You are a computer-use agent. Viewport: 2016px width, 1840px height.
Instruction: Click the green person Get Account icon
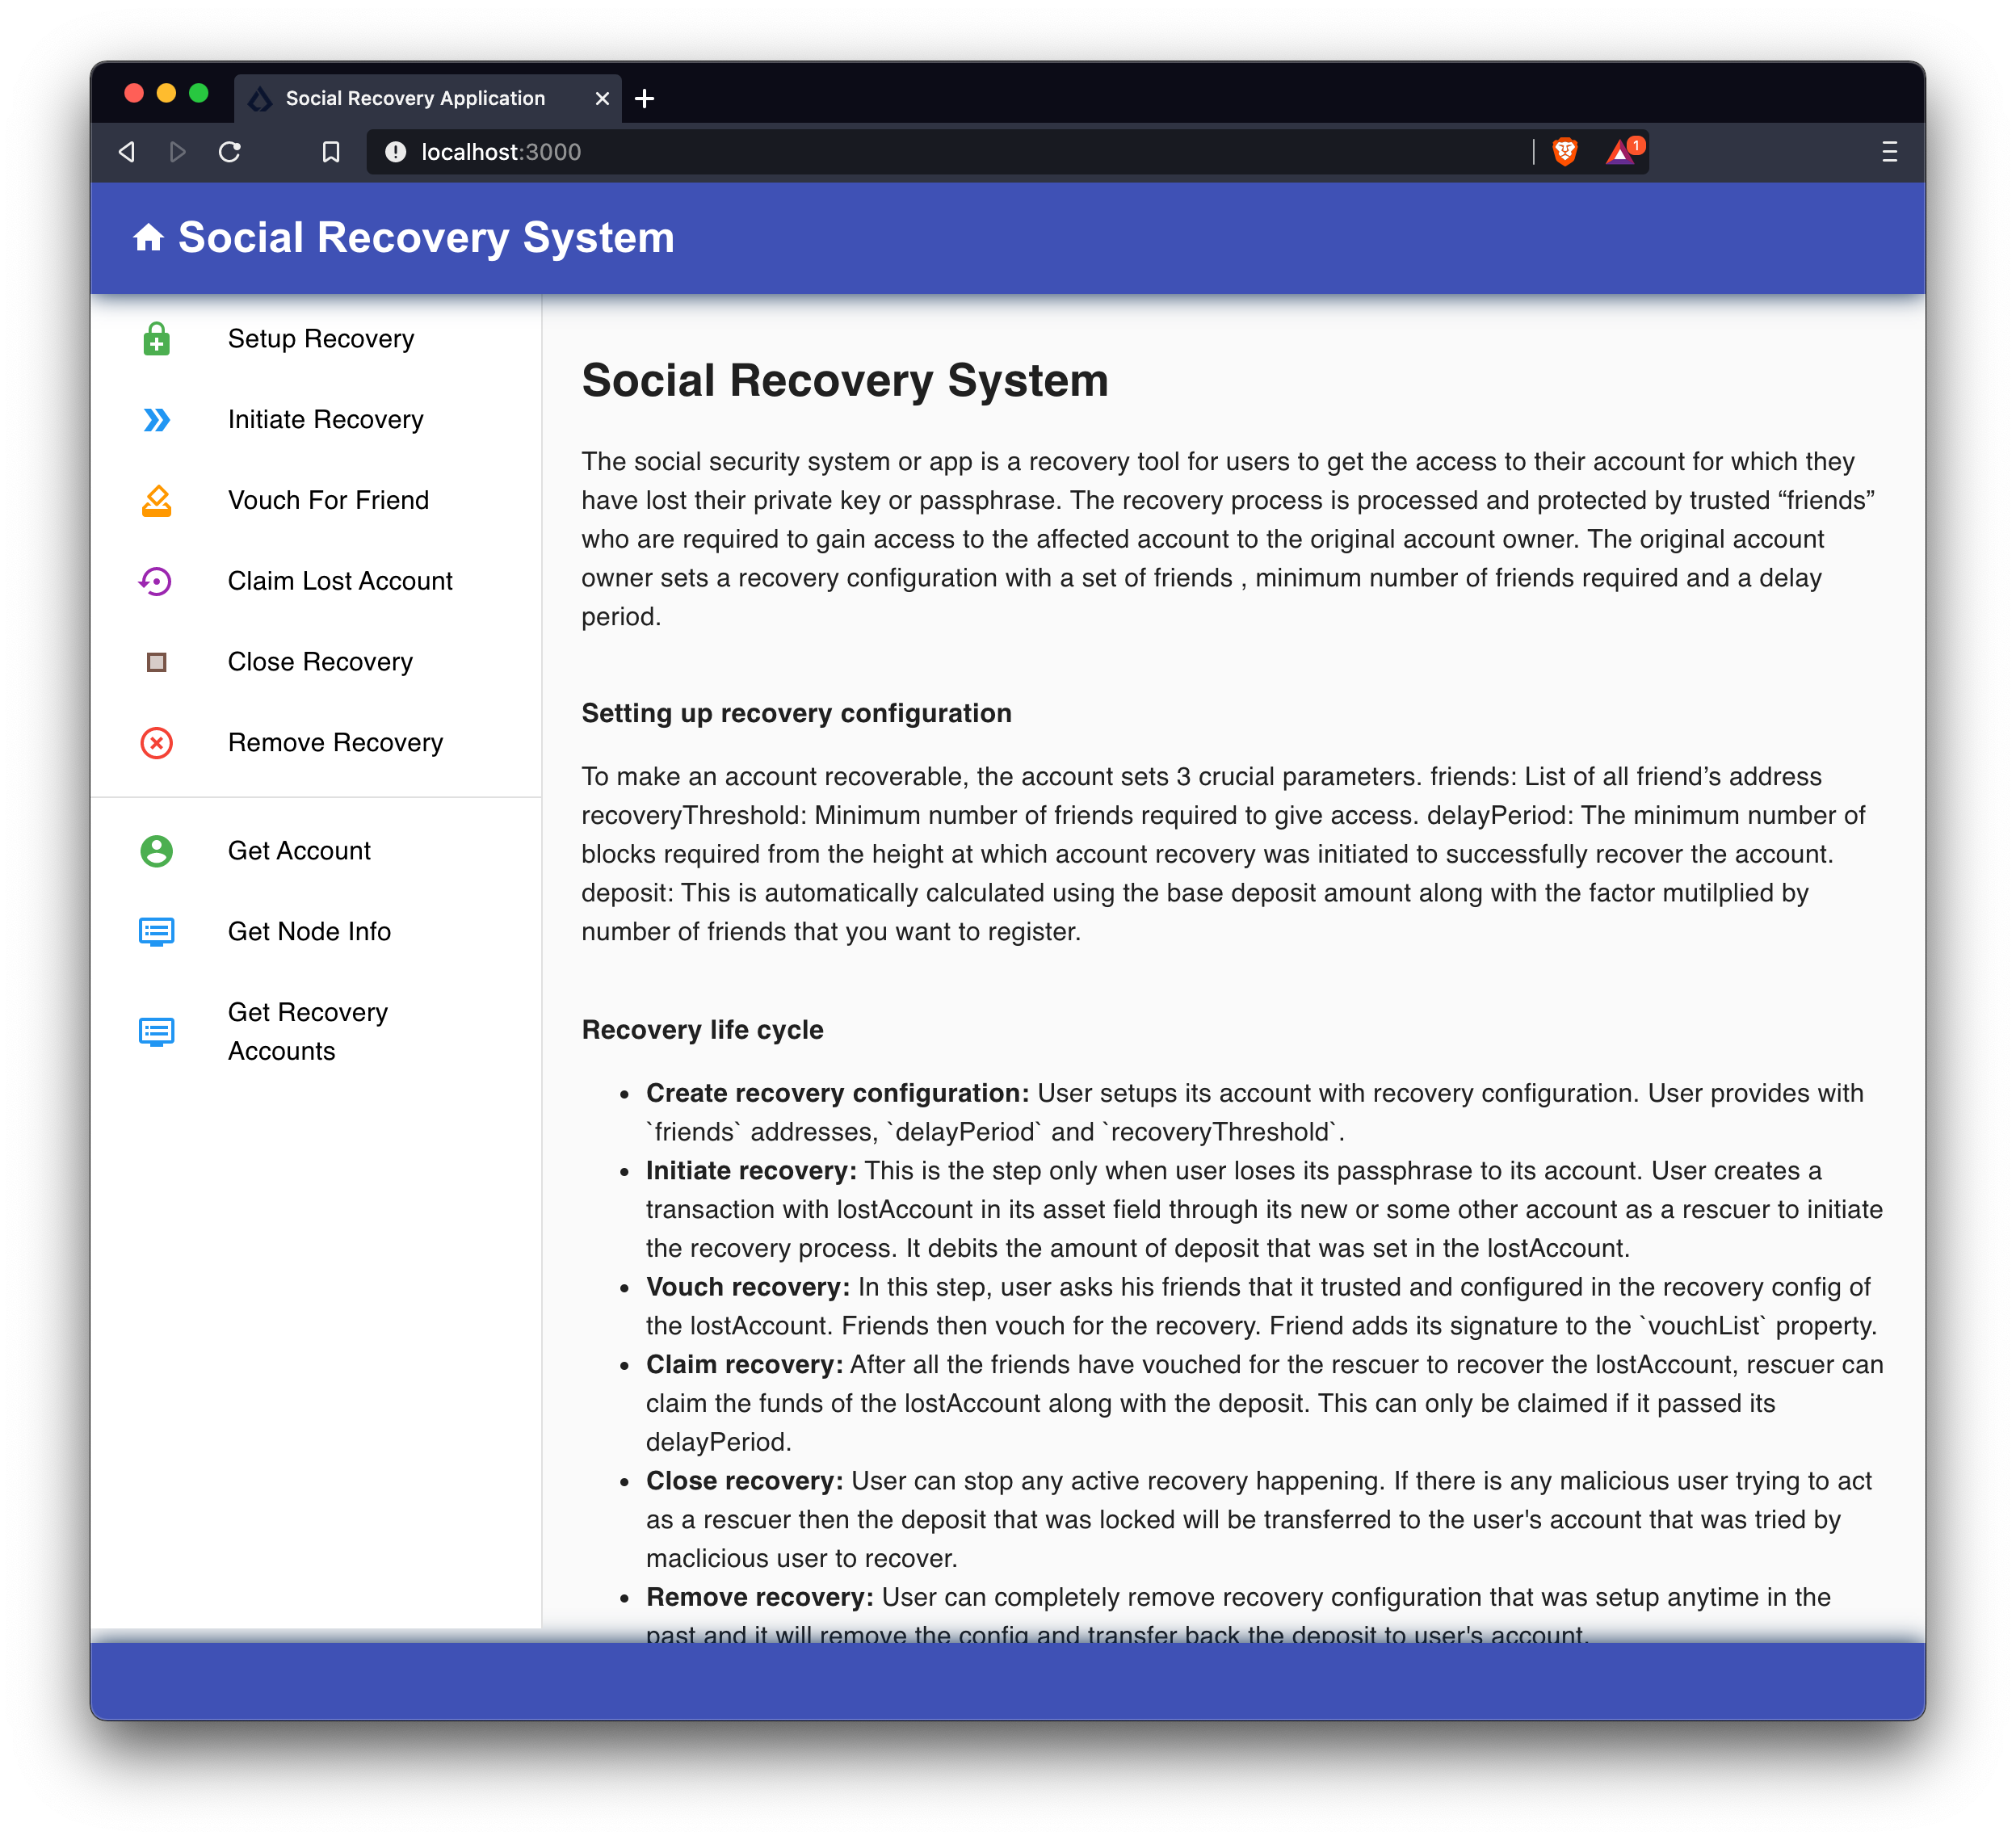[156, 851]
